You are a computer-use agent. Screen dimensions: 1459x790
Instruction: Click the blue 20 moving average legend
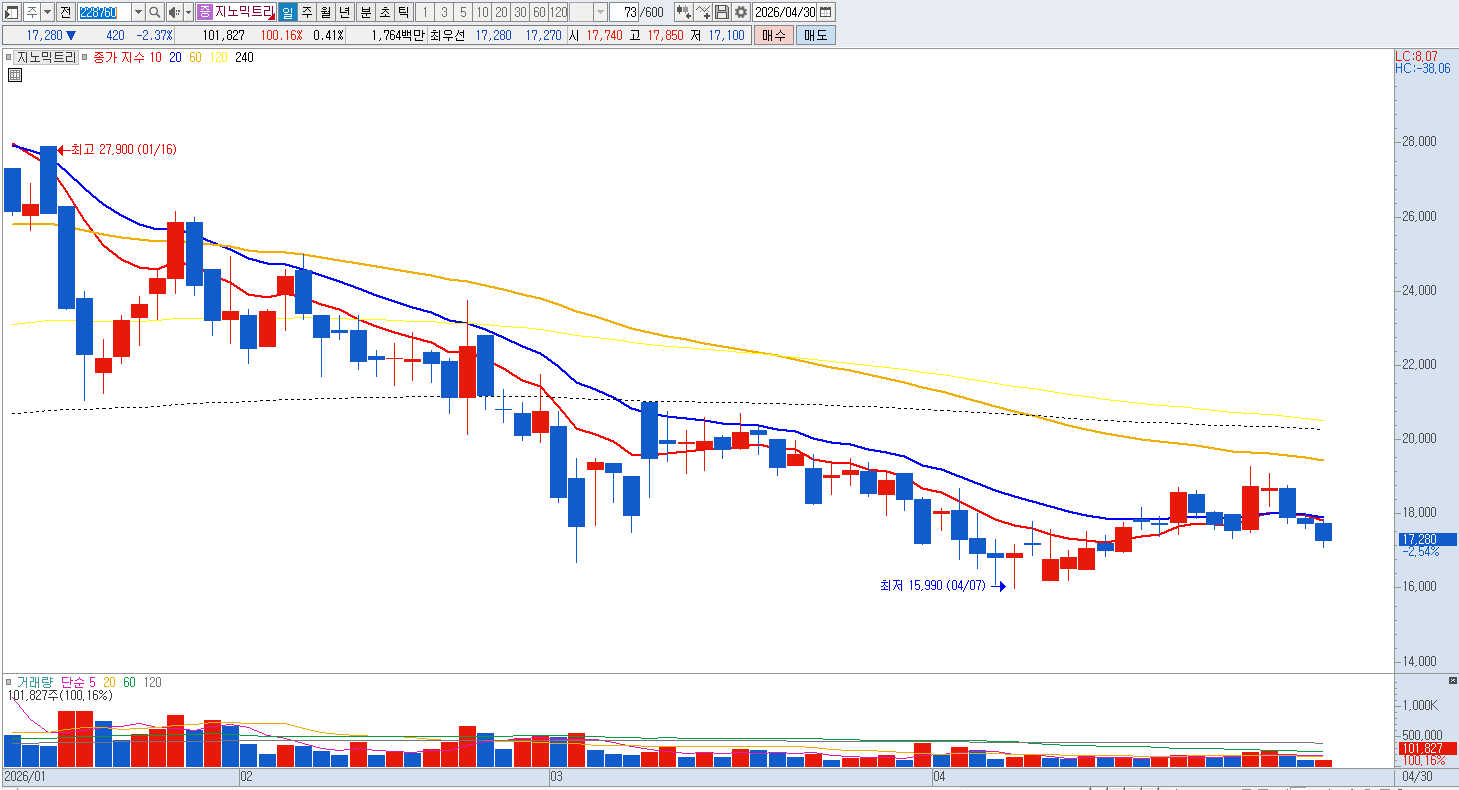point(175,57)
